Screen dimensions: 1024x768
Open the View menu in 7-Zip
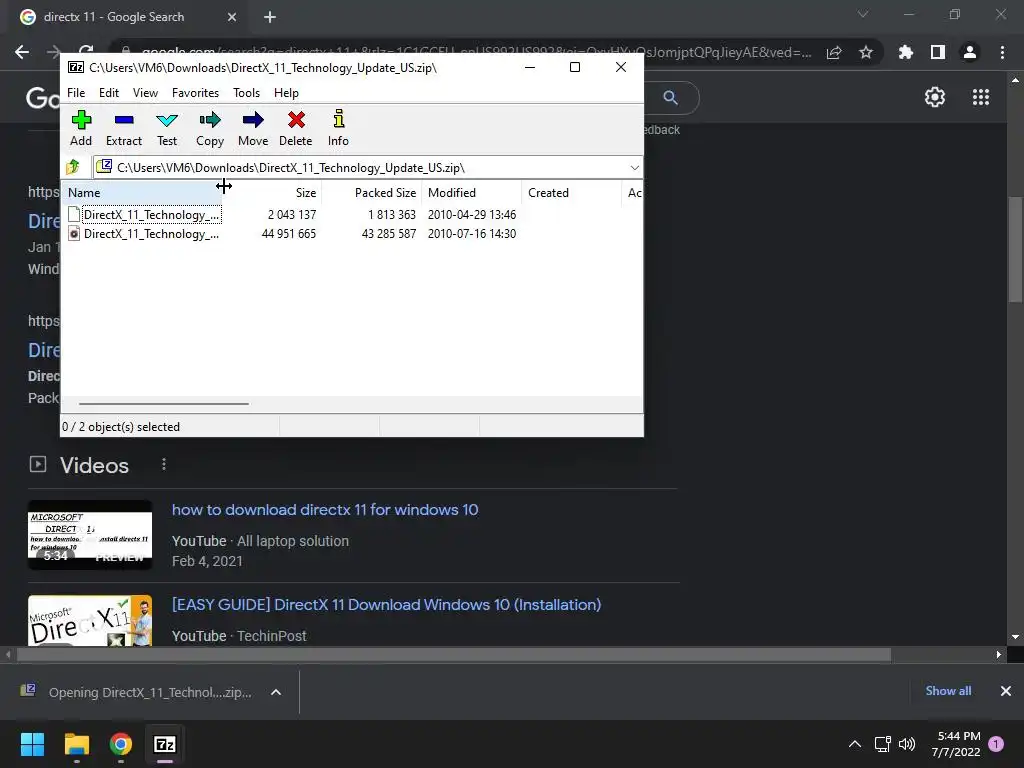point(145,93)
